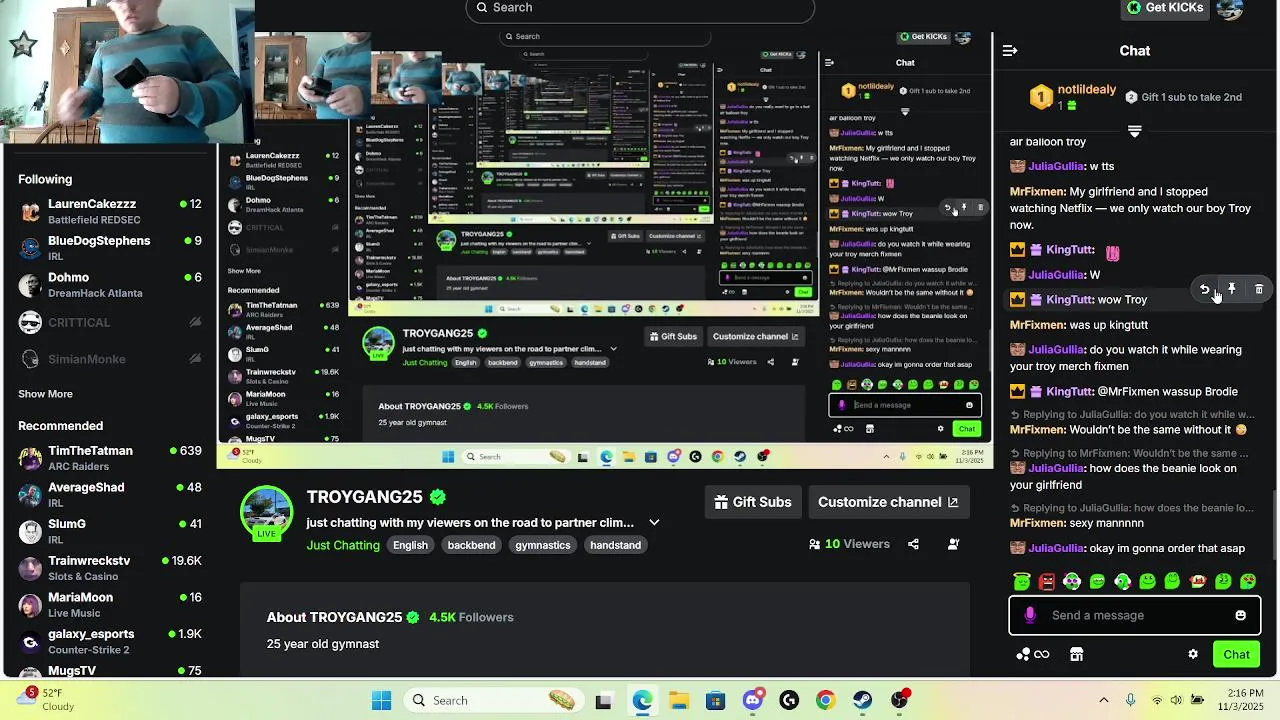
Task: Select the English language tag
Action: point(410,545)
